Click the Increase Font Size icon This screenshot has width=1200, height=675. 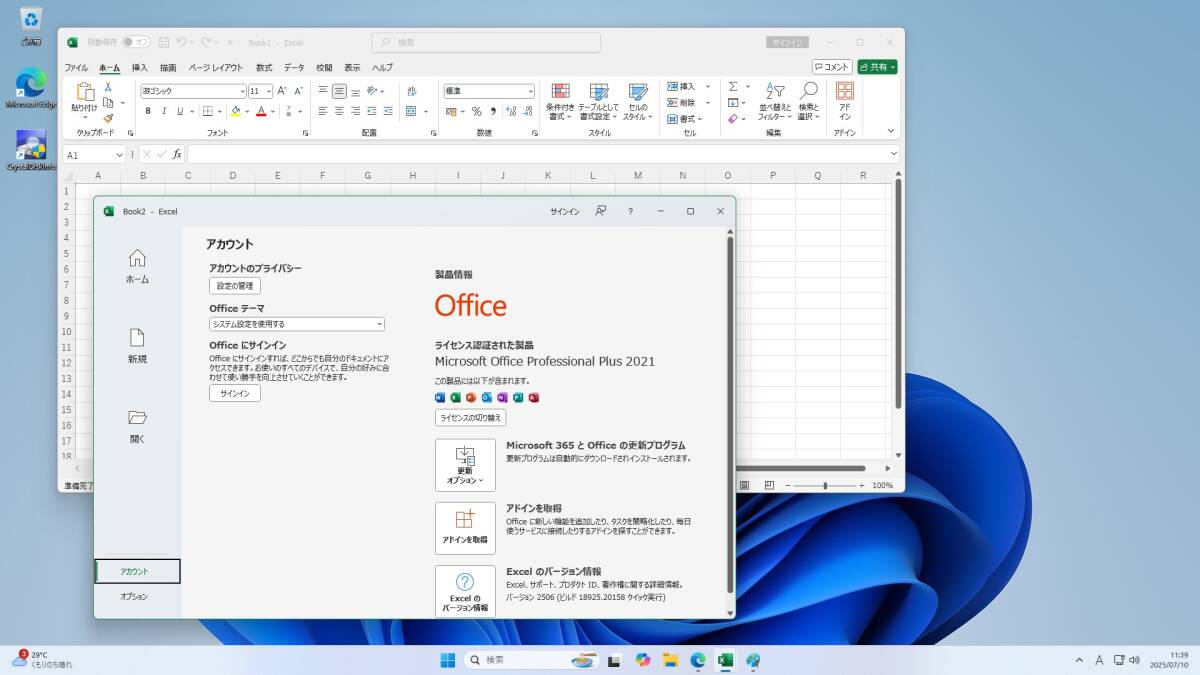tap(282, 91)
